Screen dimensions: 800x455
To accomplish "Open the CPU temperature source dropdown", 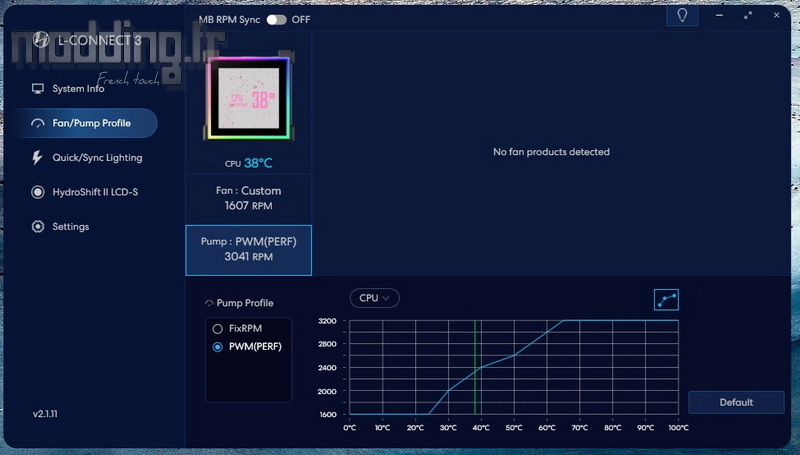I will click(375, 297).
